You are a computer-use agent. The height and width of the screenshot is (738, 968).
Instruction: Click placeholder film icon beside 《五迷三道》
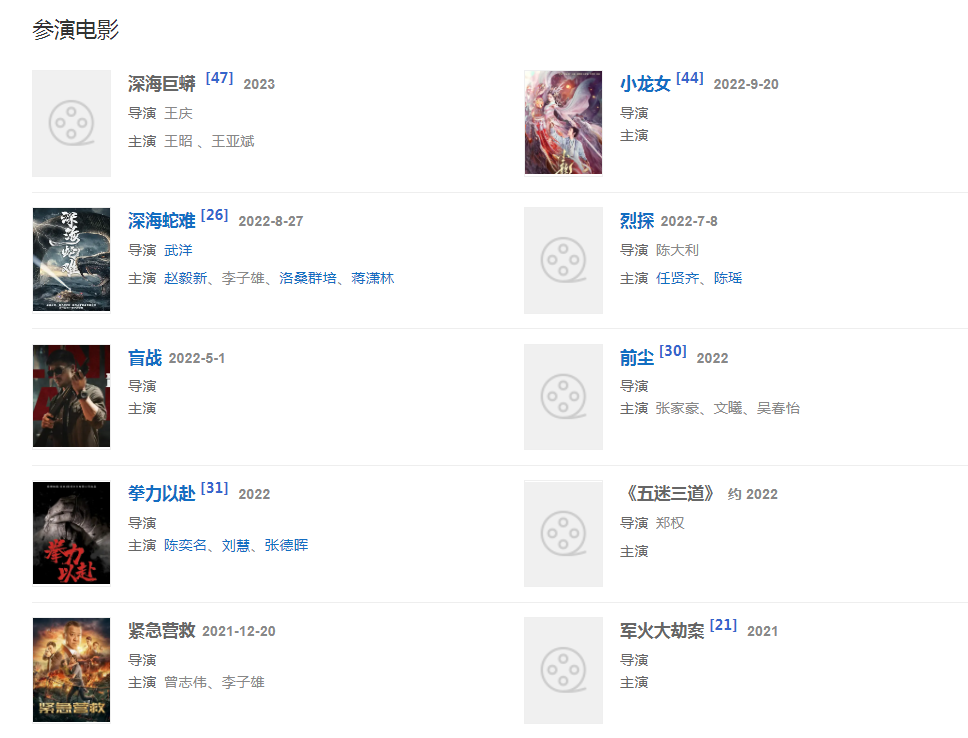pyautogui.click(x=563, y=534)
